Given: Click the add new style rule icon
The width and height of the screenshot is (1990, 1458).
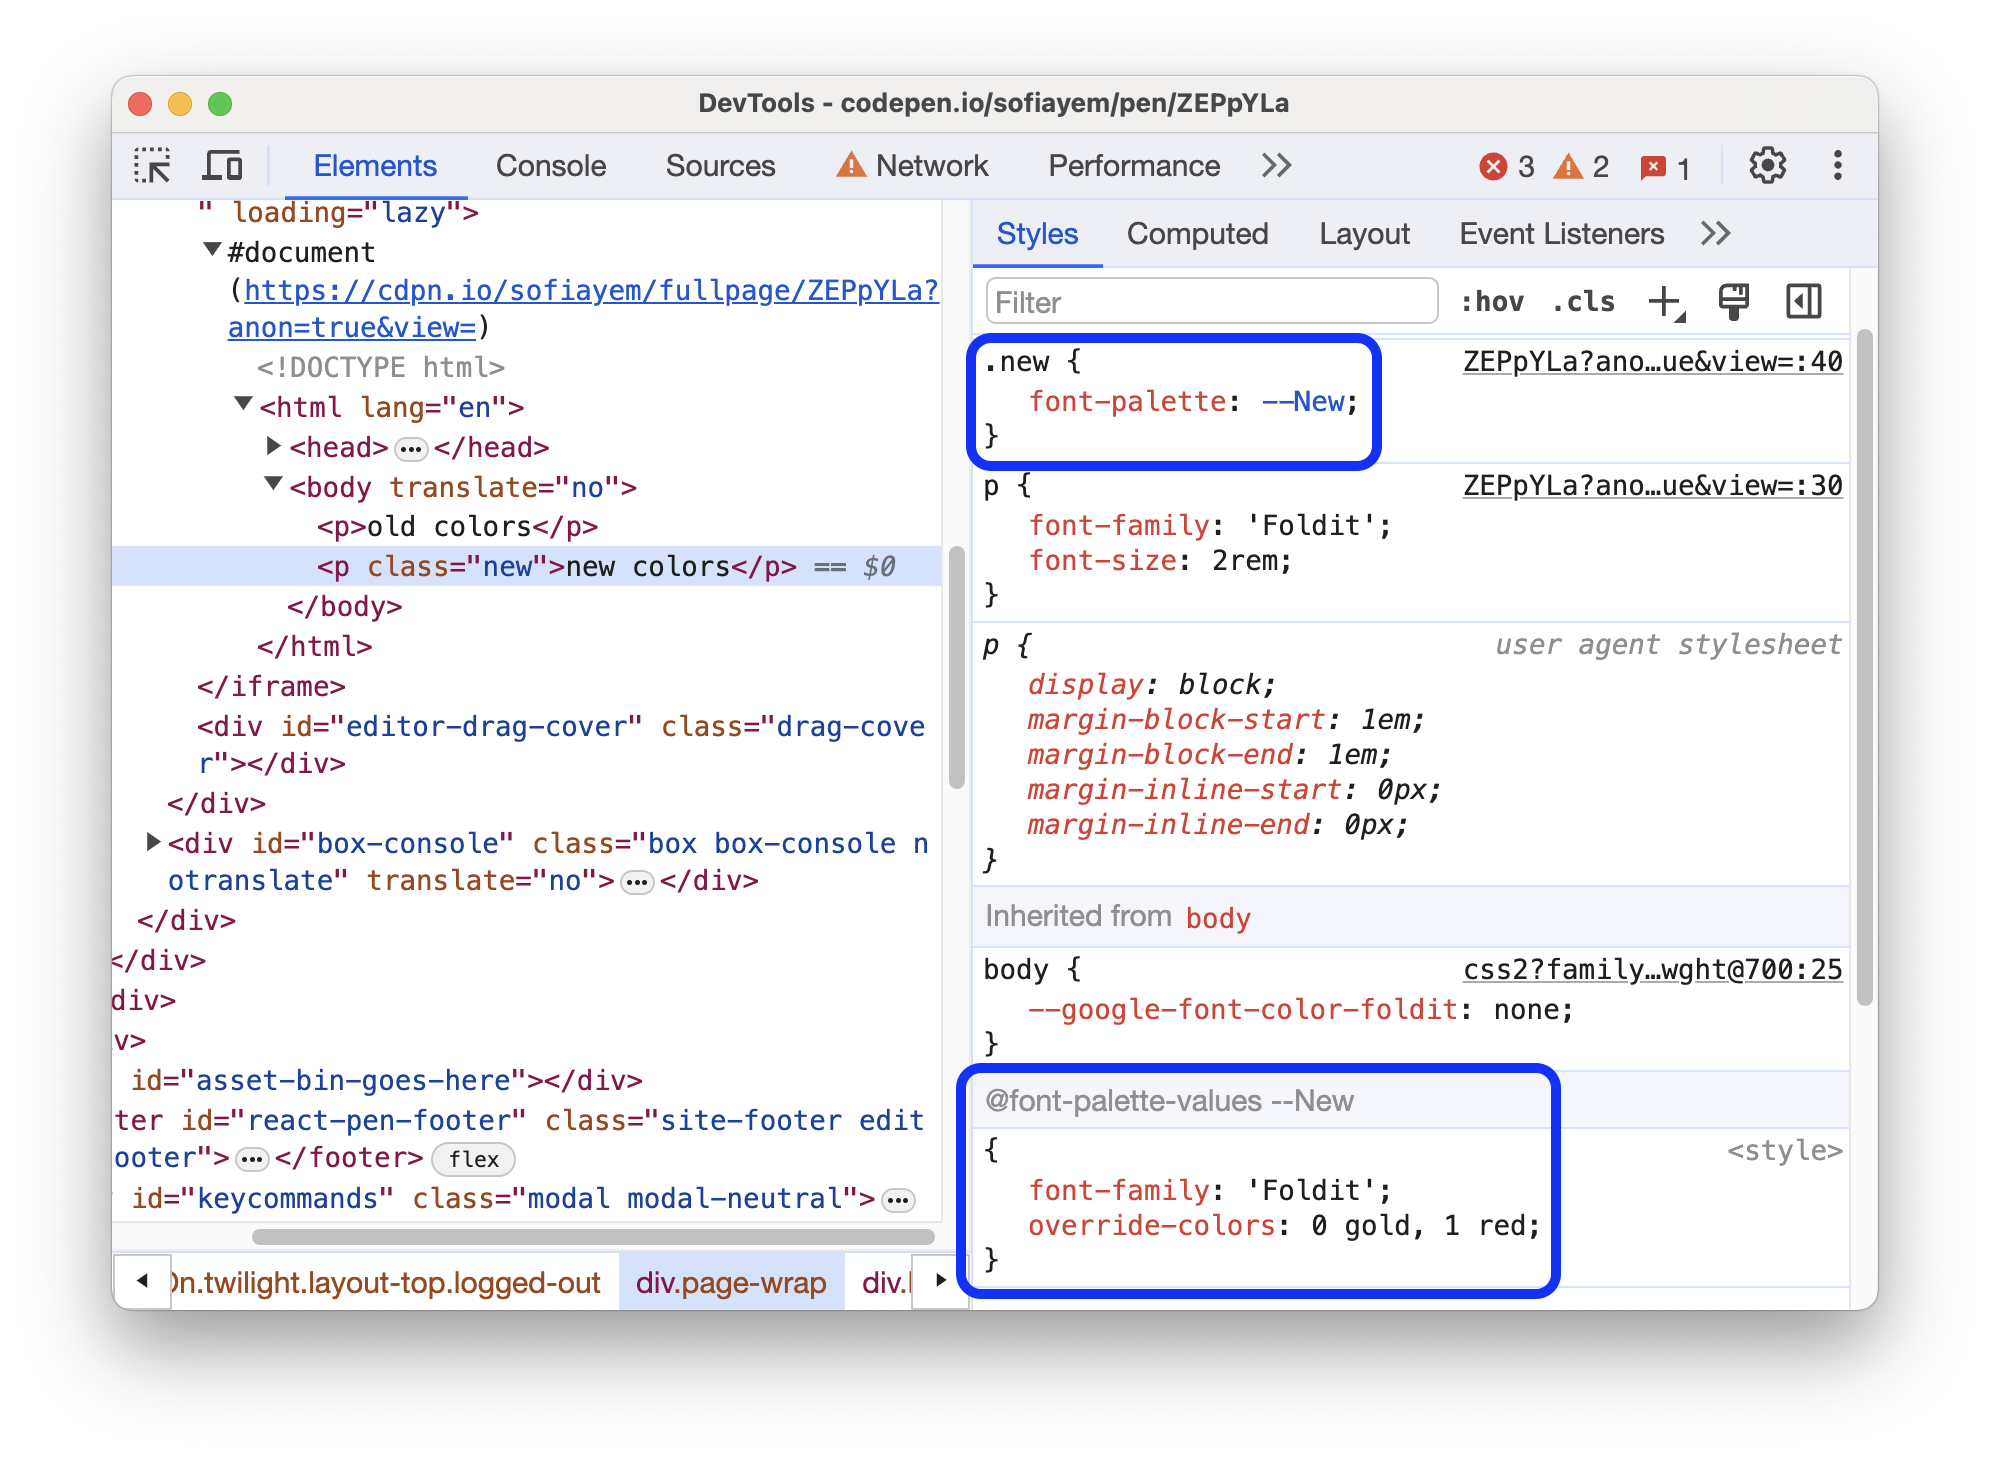Looking at the screenshot, I should click(x=1666, y=301).
